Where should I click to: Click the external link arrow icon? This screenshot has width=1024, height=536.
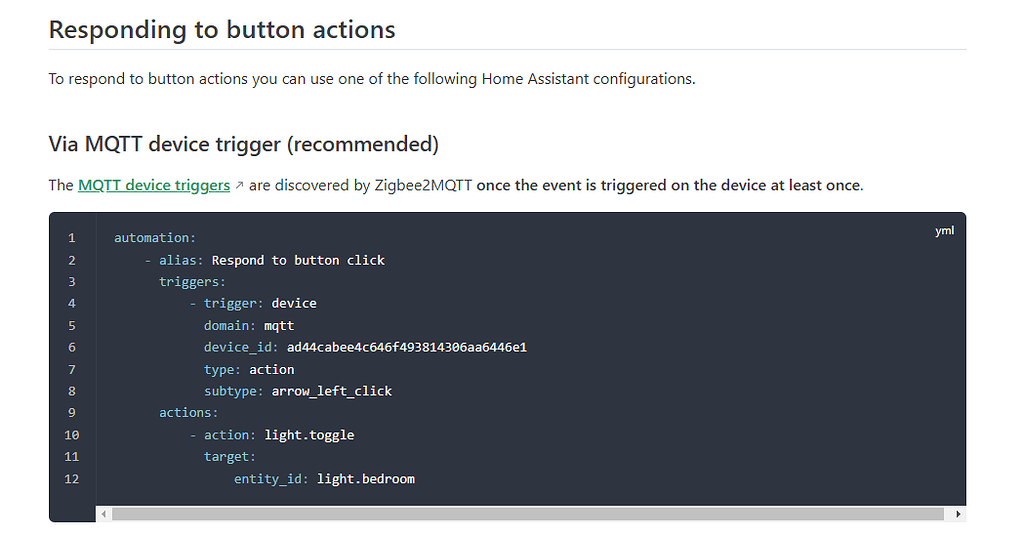click(x=239, y=186)
